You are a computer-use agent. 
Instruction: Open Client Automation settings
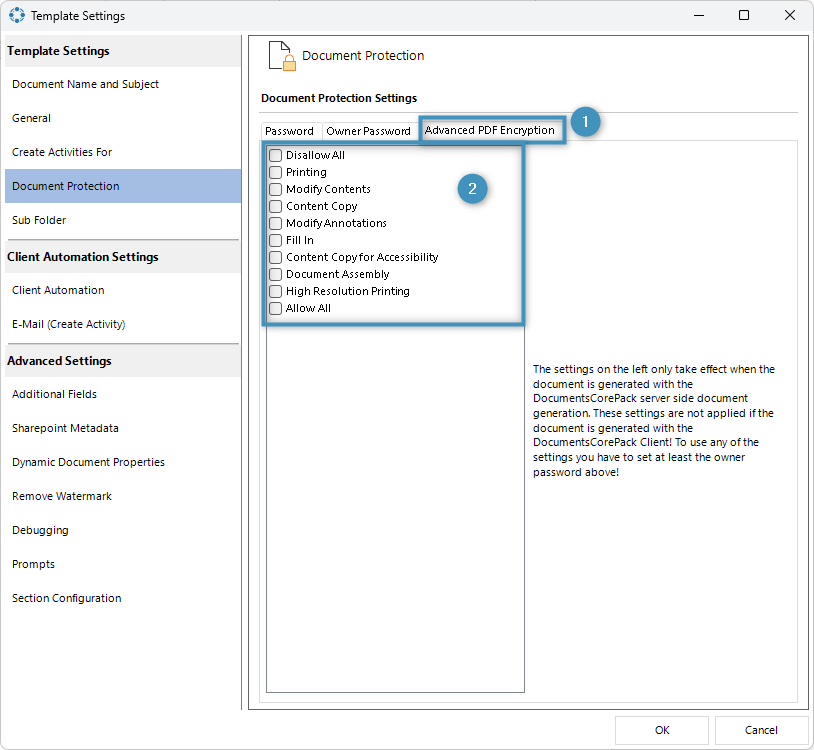click(x=123, y=290)
